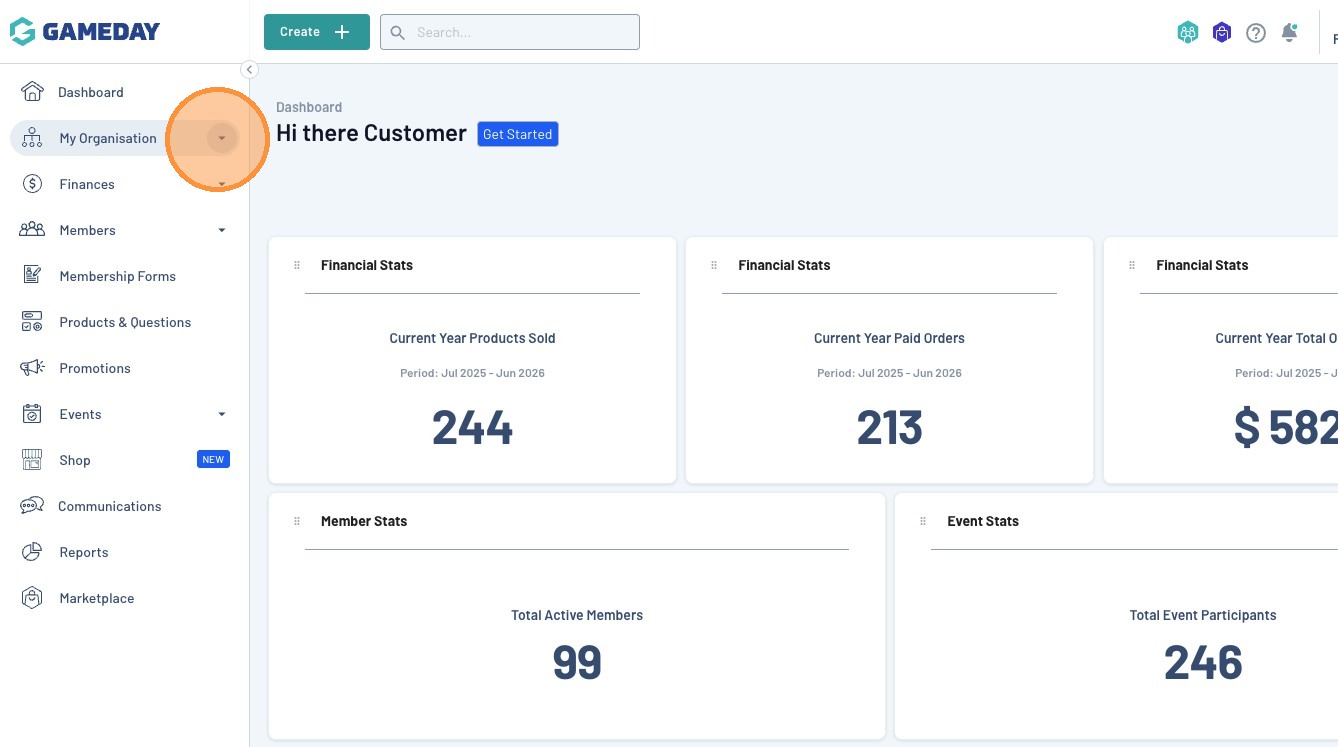Click the Marketplace shopping bag sidebar icon
The width and height of the screenshot is (1338, 747).
(32, 598)
